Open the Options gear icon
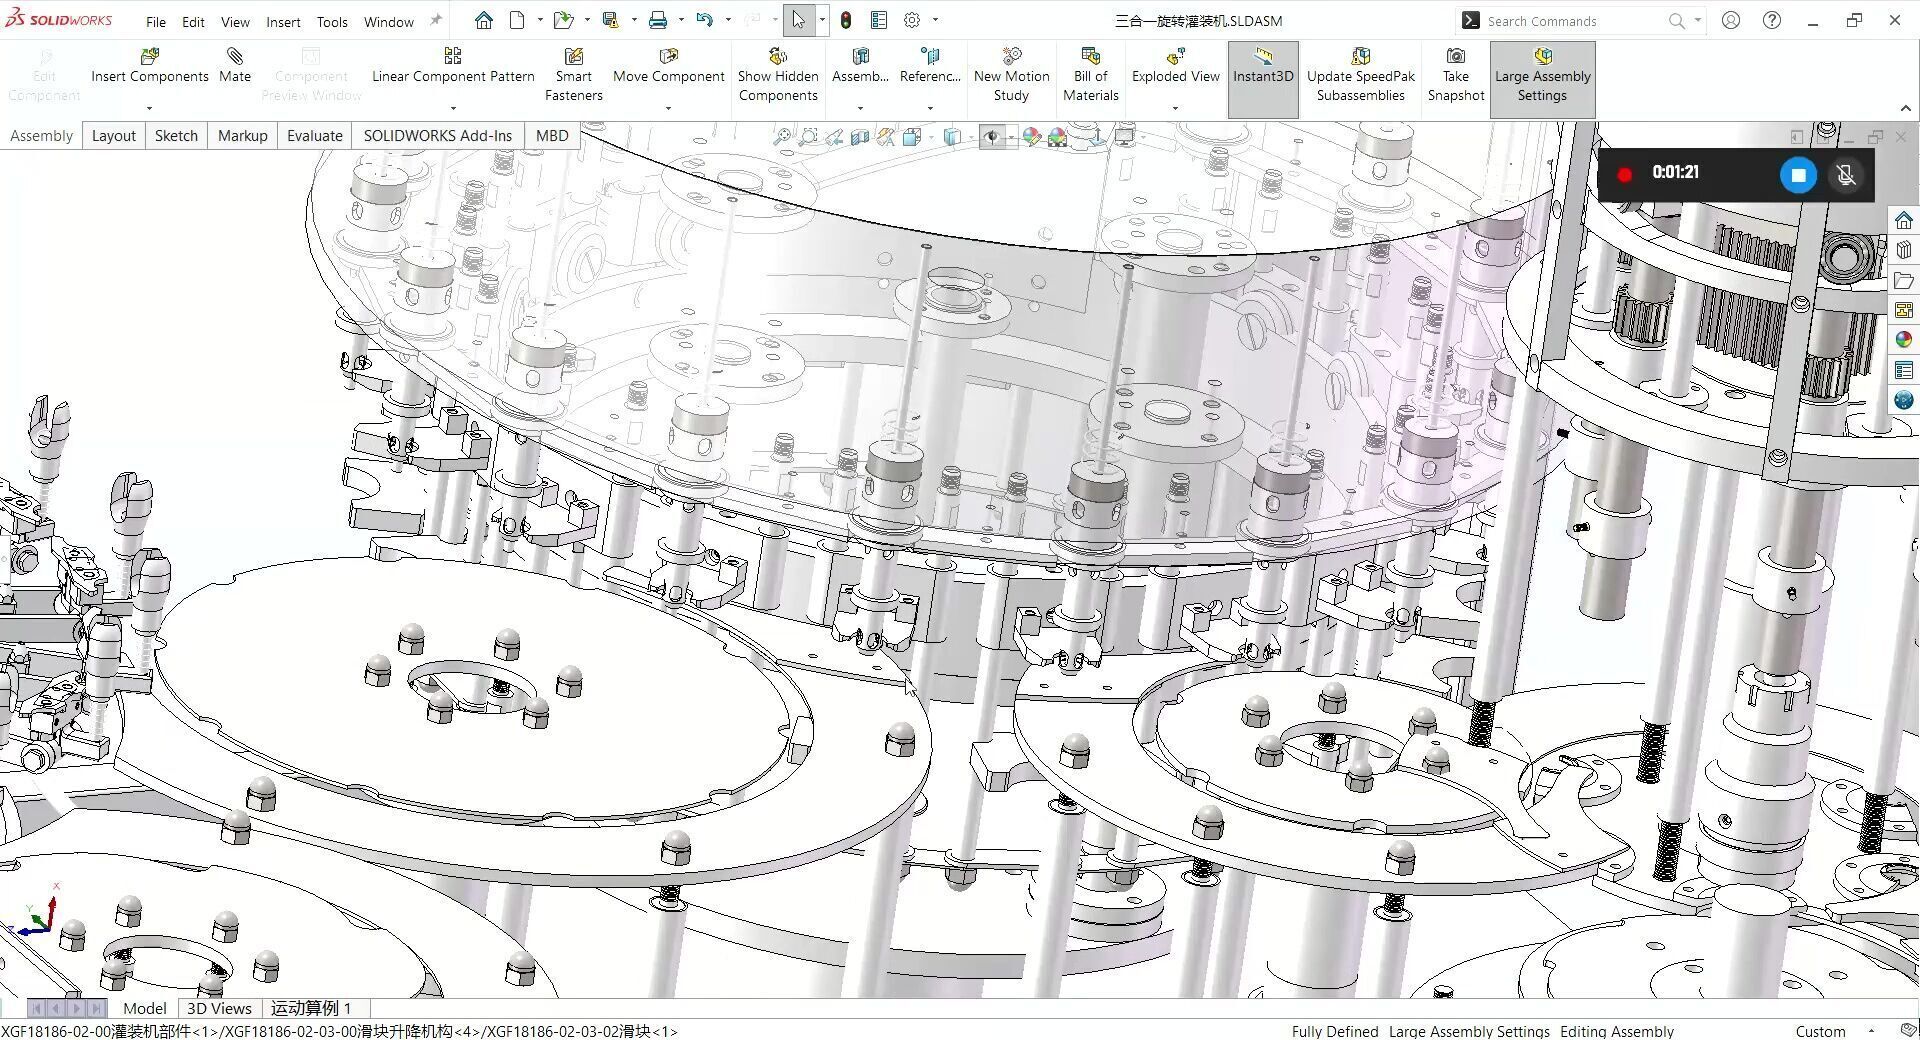This screenshot has height=1040, width=1920. (x=912, y=20)
